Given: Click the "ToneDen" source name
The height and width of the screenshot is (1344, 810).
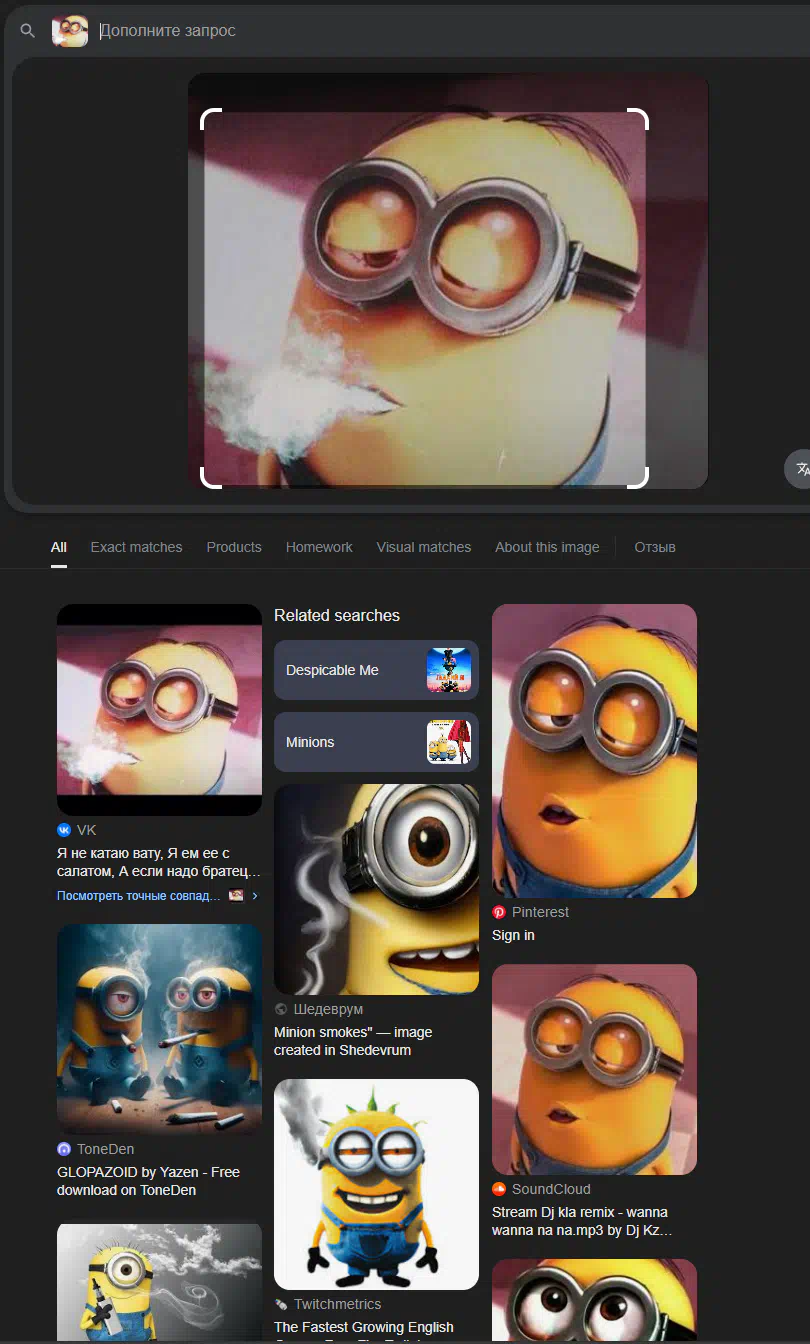Looking at the screenshot, I should [105, 1149].
